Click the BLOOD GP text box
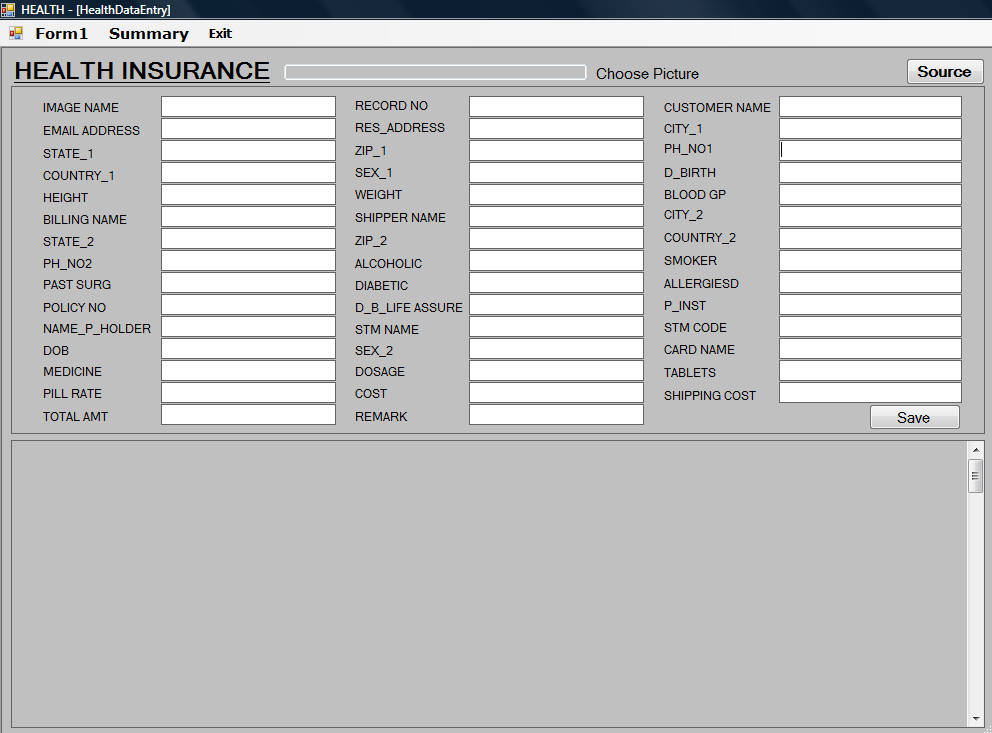992x733 pixels. (x=870, y=195)
